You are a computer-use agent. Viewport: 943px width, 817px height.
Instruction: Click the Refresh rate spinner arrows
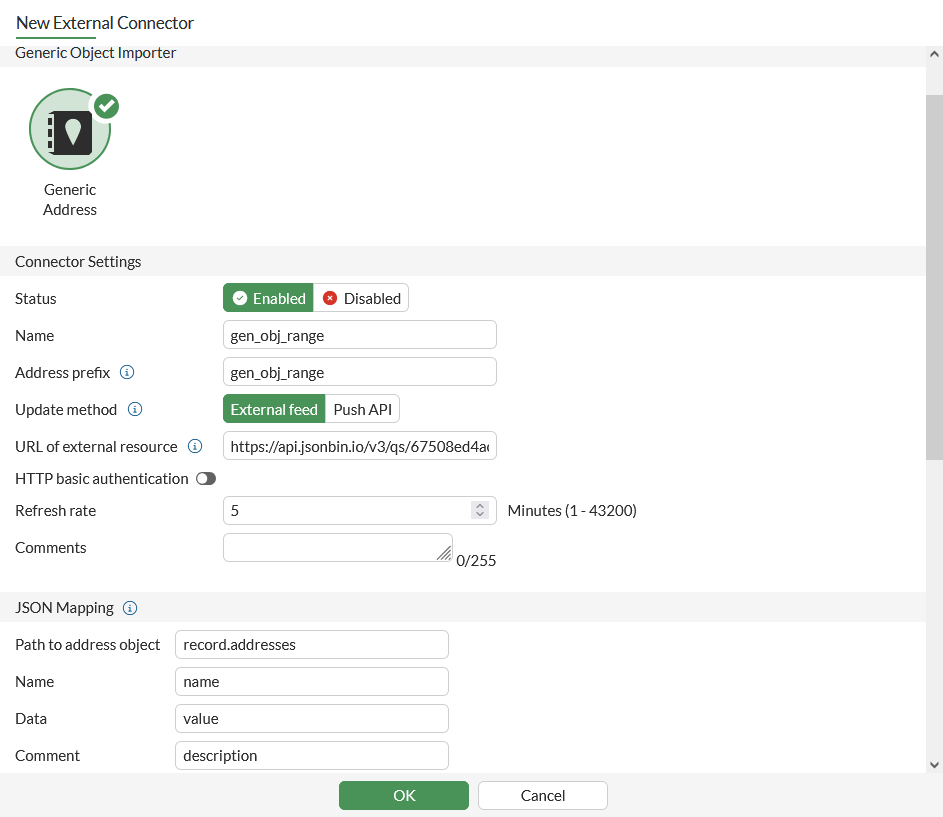(x=479, y=510)
